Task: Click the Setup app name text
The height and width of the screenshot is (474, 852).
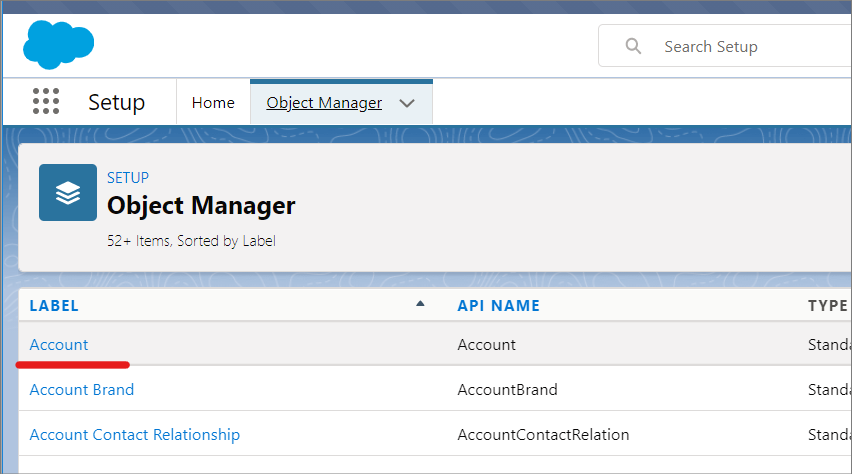Action: click(117, 102)
